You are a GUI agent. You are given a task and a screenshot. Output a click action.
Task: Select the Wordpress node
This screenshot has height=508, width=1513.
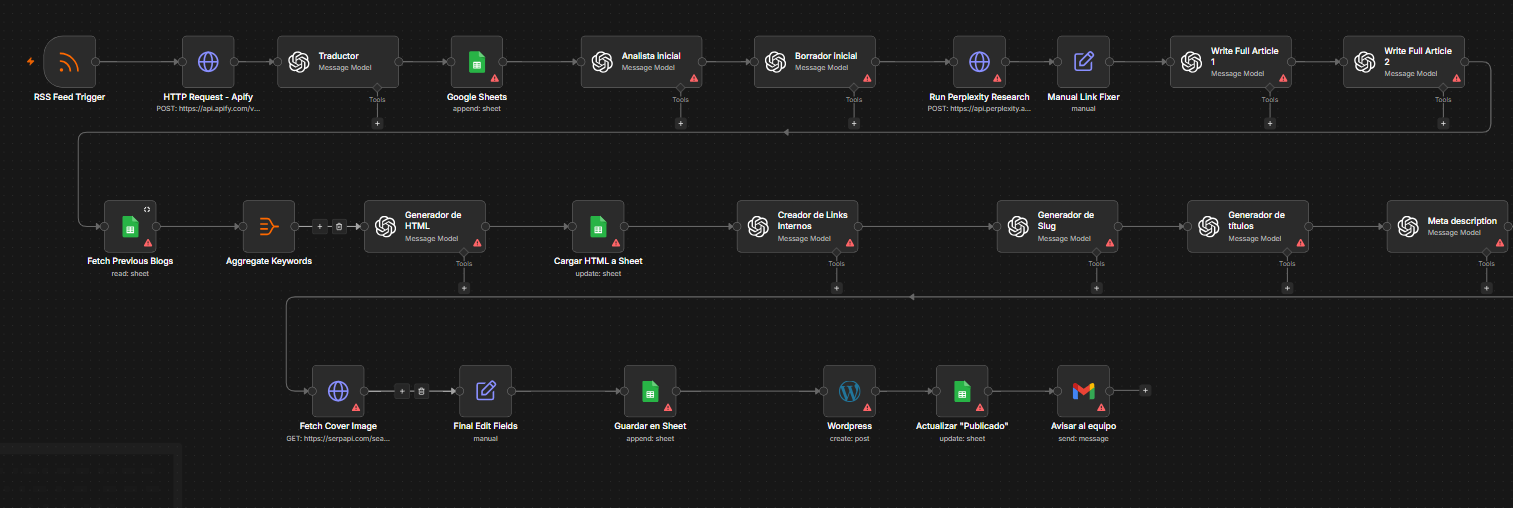coord(849,390)
